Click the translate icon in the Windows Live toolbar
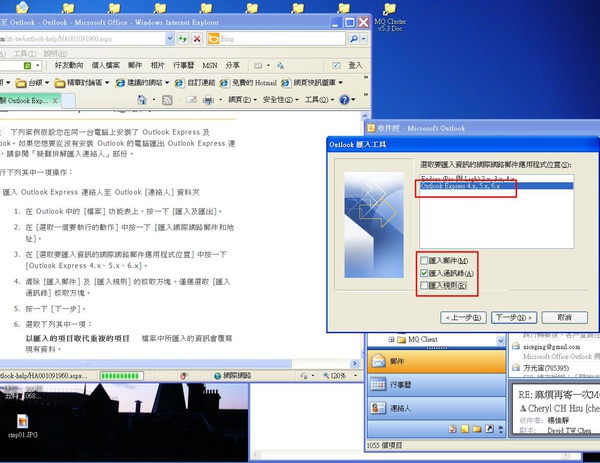 tap(280, 65)
